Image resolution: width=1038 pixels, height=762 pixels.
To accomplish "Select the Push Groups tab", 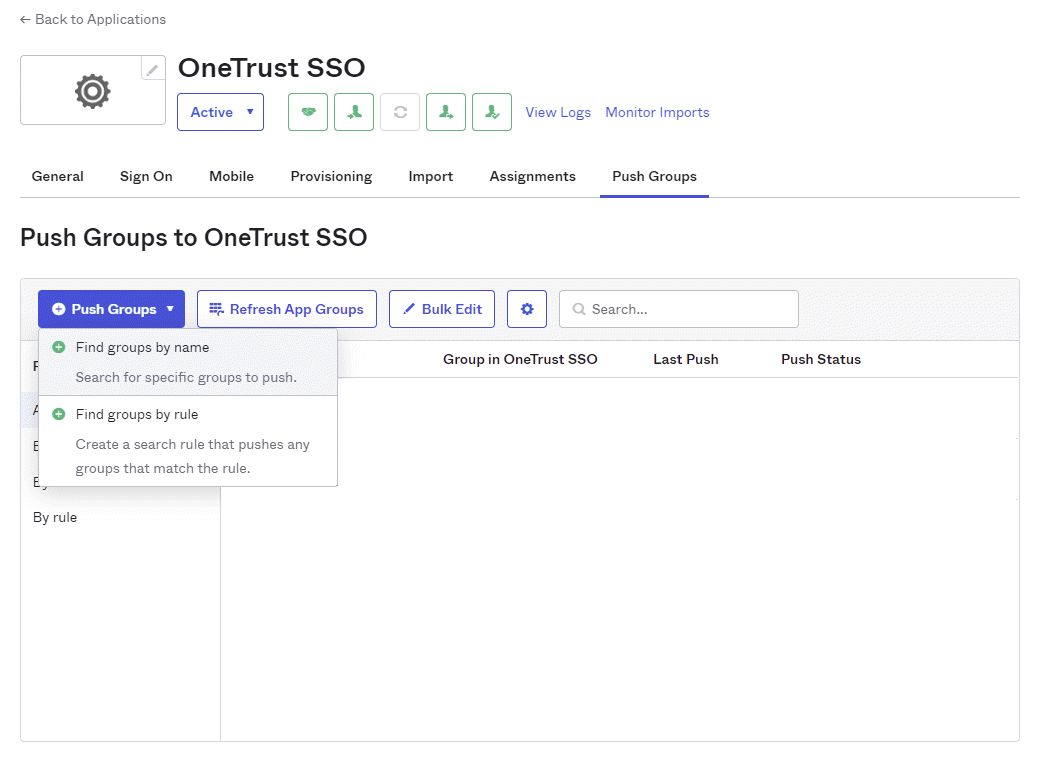I will pos(655,176).
